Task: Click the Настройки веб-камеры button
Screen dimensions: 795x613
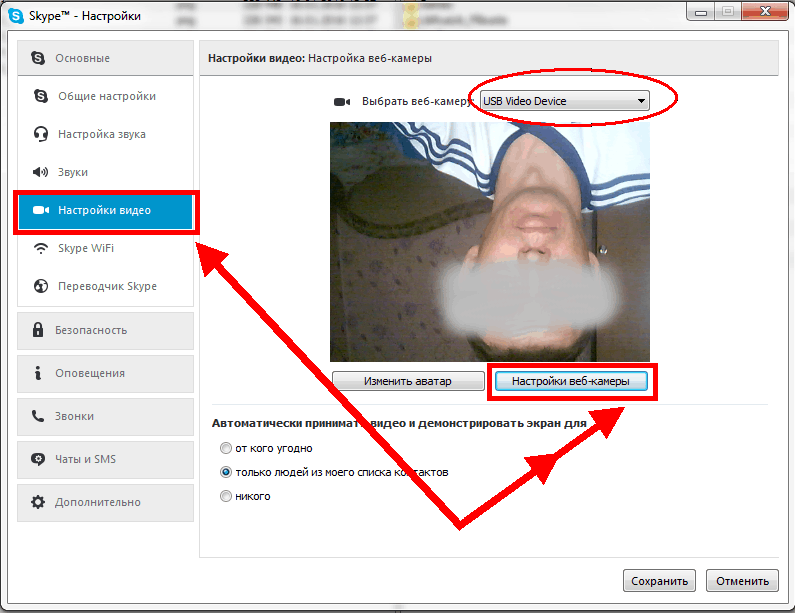Action: [571, 381]
